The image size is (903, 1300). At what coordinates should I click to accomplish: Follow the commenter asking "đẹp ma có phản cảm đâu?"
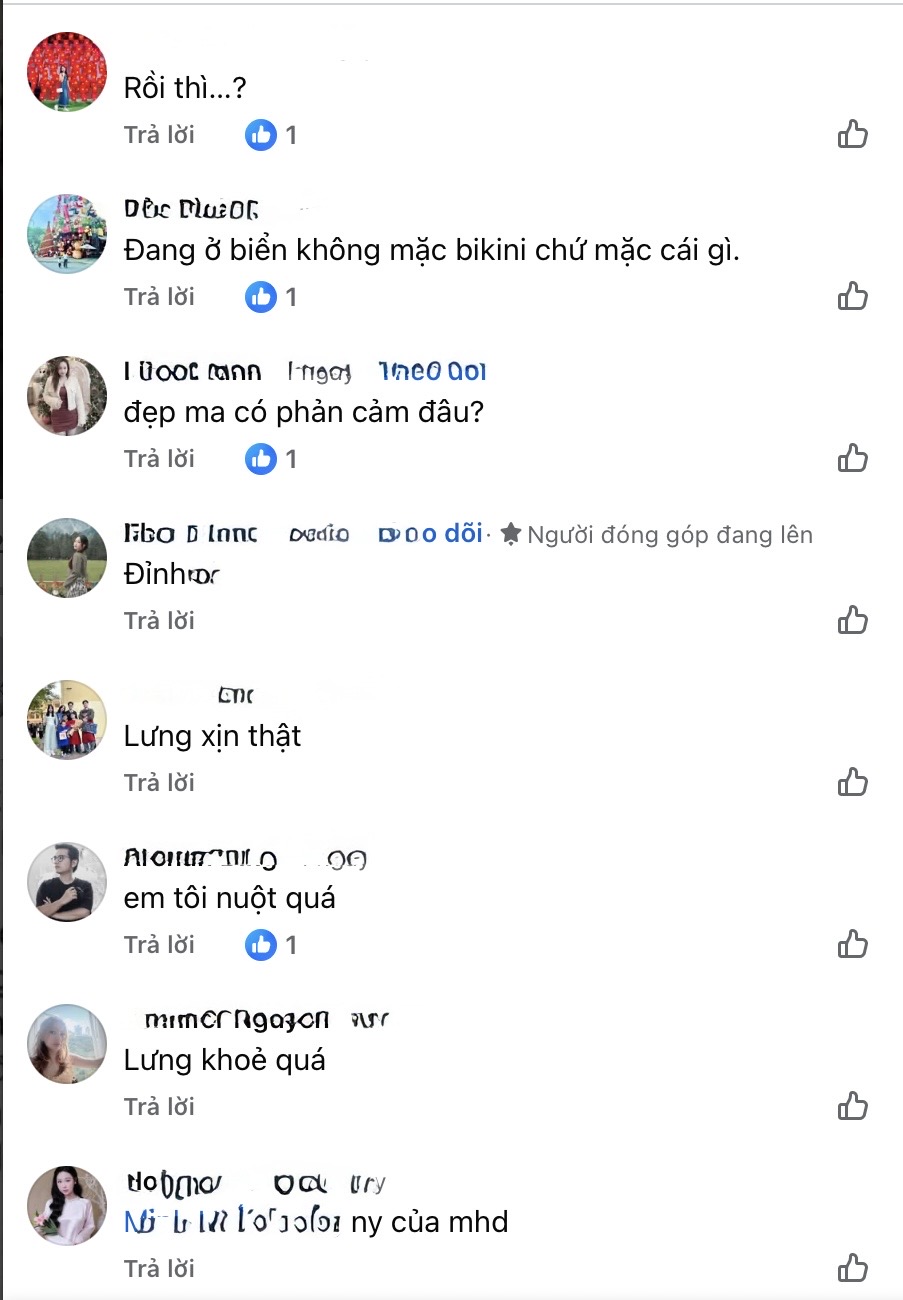[x=432, y=371]
